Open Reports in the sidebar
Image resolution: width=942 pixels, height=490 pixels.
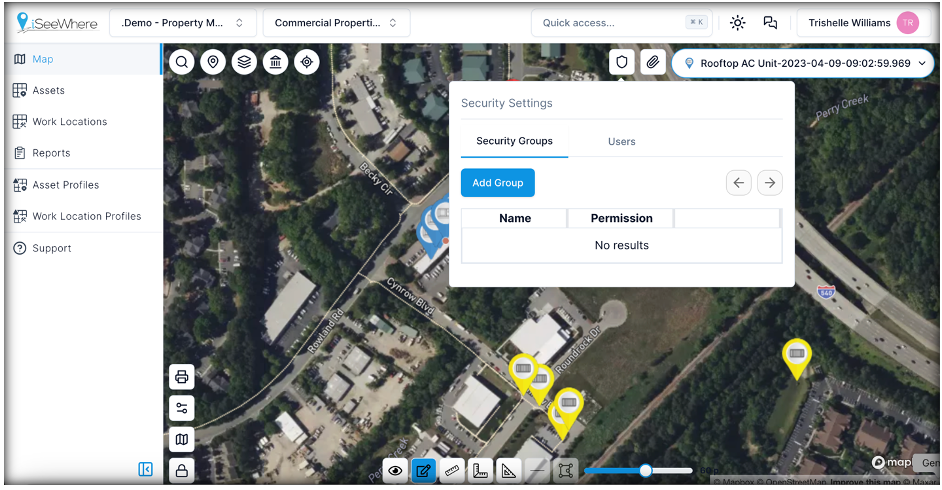(83, 153)
